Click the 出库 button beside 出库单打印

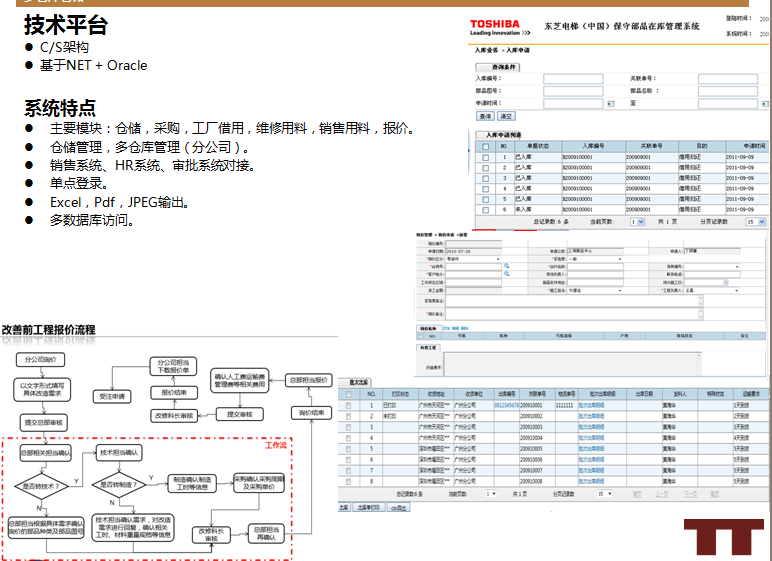[344, 508]
